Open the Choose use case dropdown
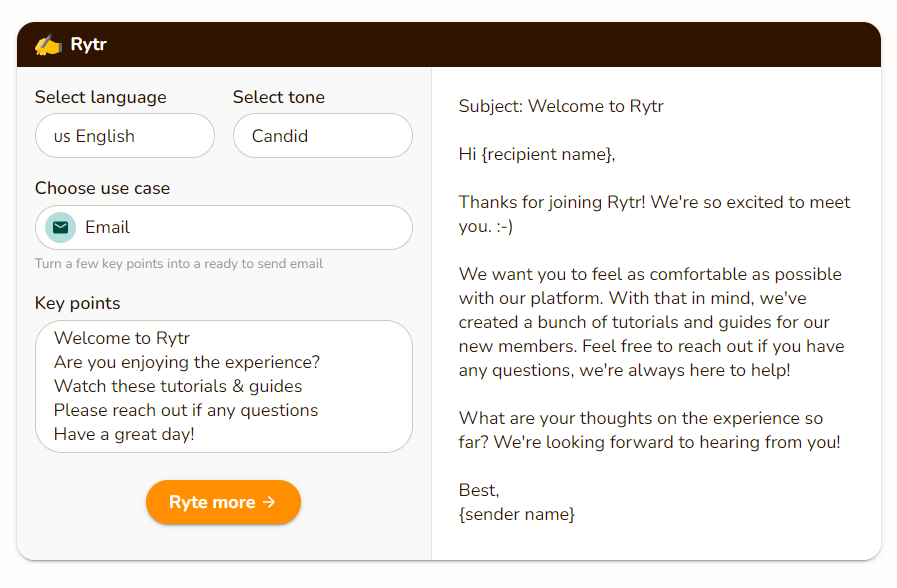The height and width of the screenshot is (588, 897). [x=223, y=227]
